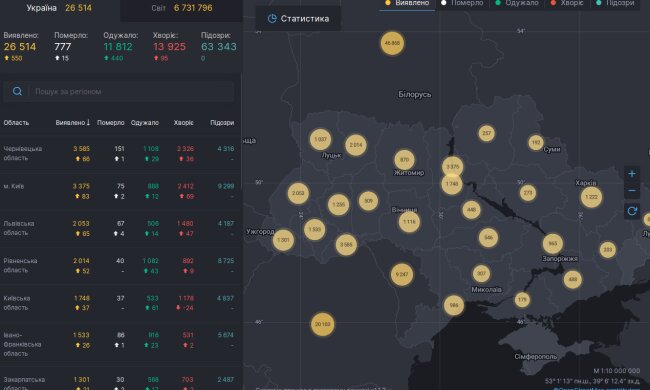Click the 1 037 bubble near Луцьк
This screenshot has height=390, width=650.
(320, 139)
